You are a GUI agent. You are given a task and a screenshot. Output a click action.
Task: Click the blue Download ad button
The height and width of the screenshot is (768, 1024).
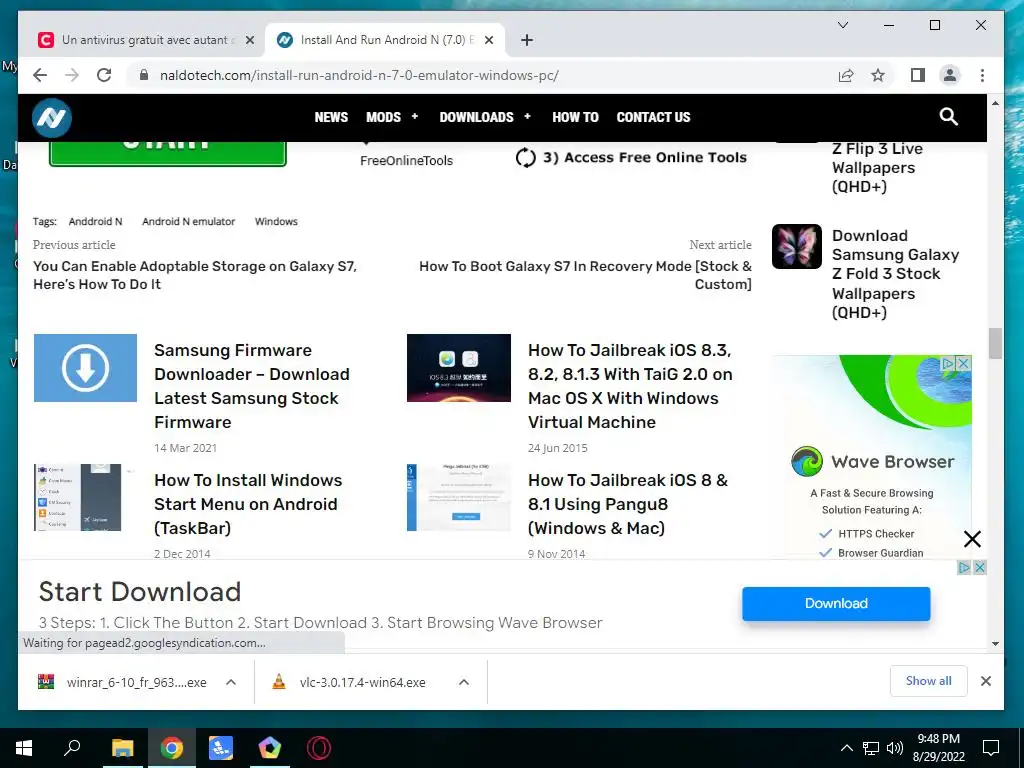[x=836, y=603]
